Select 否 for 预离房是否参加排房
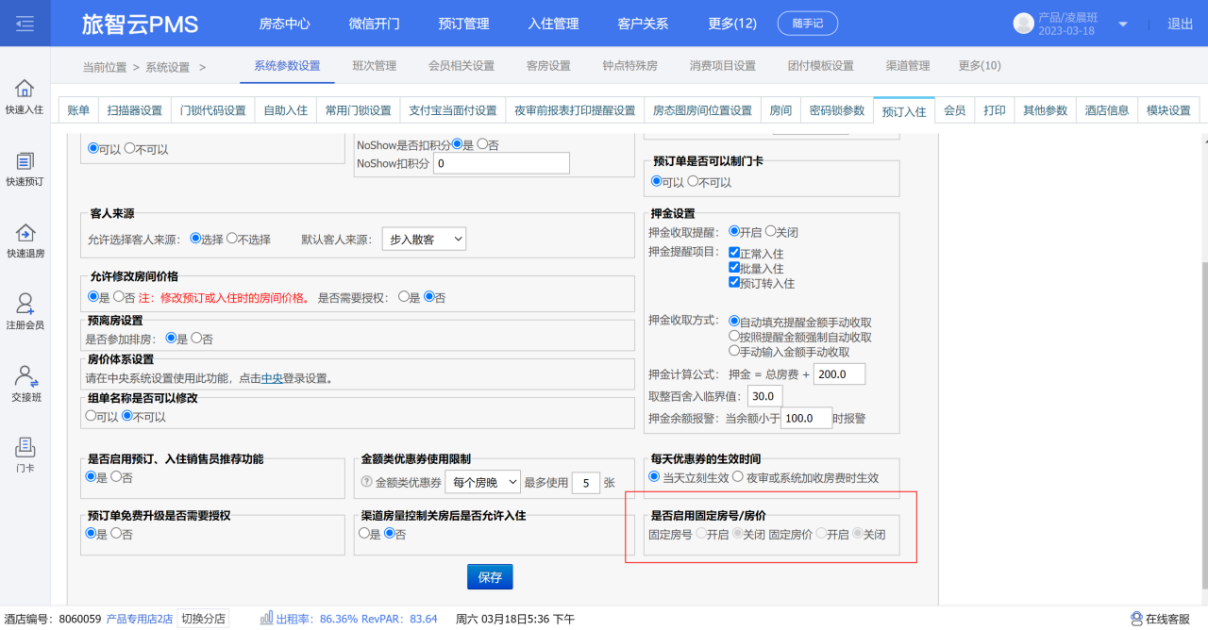The image size is (1208, 630). point(196,339)
